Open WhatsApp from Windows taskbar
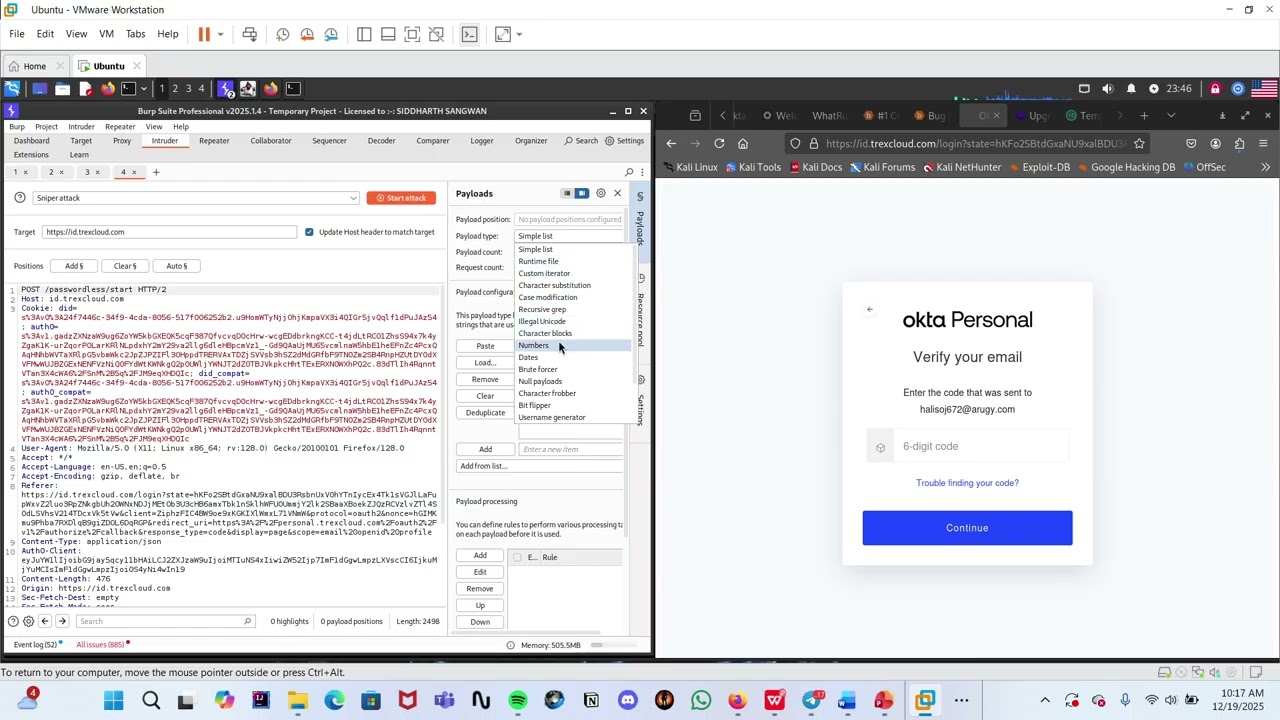 click(x=701, y=701)
